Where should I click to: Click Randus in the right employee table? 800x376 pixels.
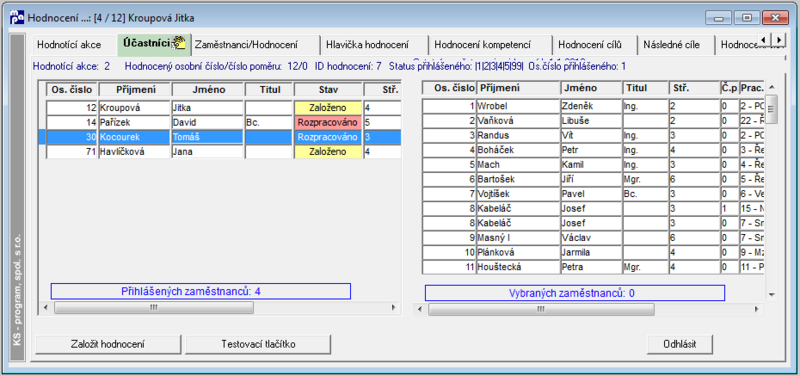517,136
